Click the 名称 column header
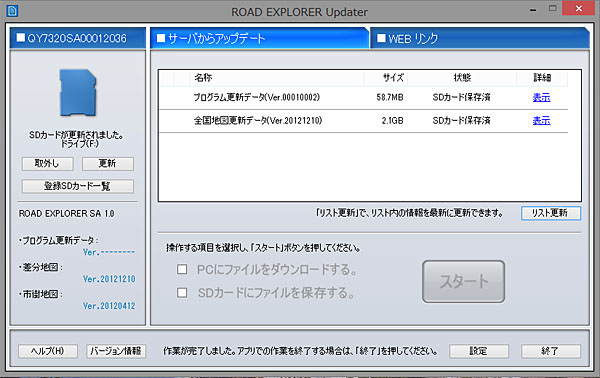 [x=277, y=78]
